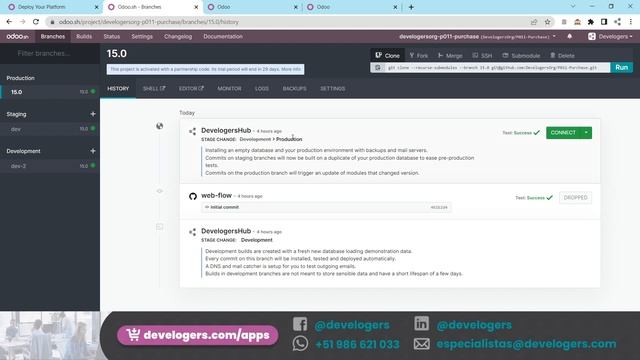Click the initial commit entry of web-flow

coord(326,207)
